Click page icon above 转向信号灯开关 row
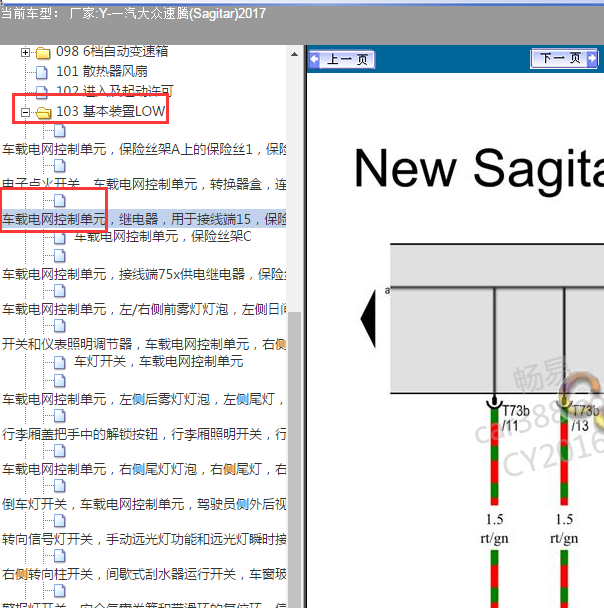This screenshot has width=604, height=608. click(x=60, y=521)
